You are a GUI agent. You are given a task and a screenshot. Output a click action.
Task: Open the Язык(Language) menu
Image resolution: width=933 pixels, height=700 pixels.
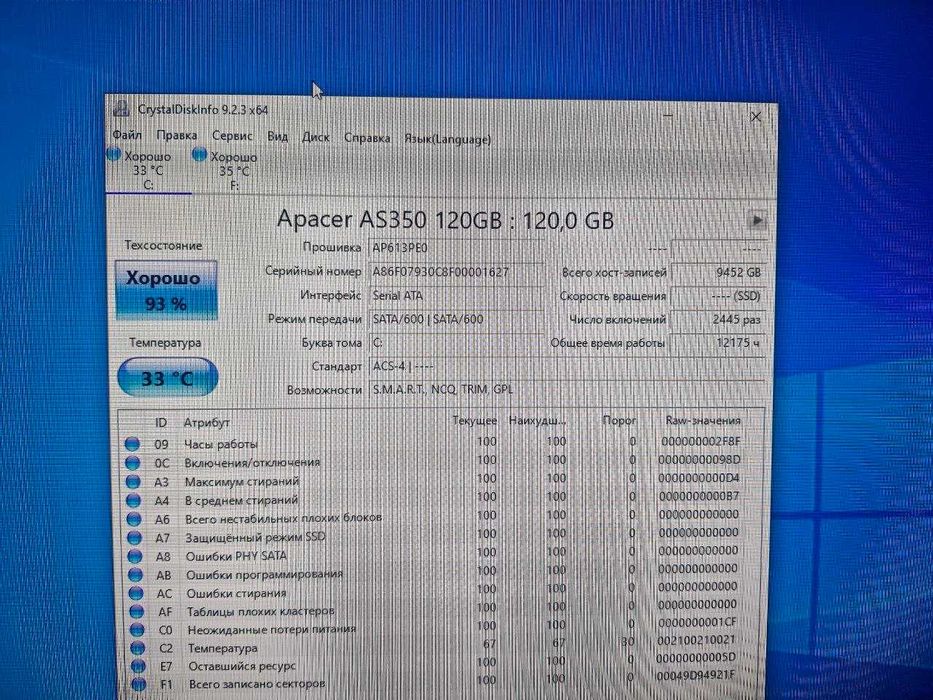pos(447,139)
